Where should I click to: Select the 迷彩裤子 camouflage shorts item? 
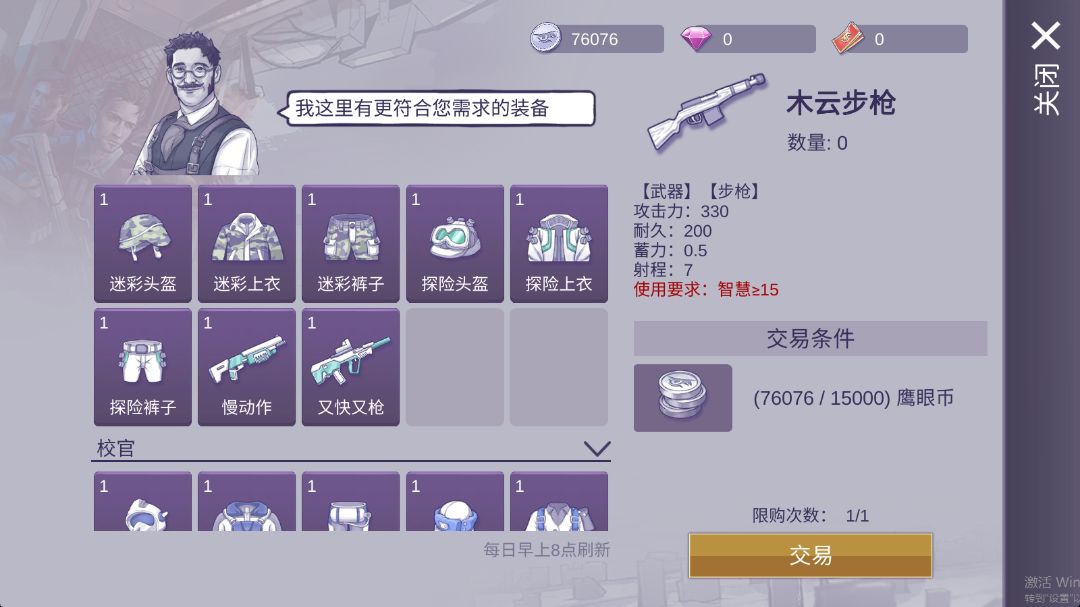click(x=351, y=244)
